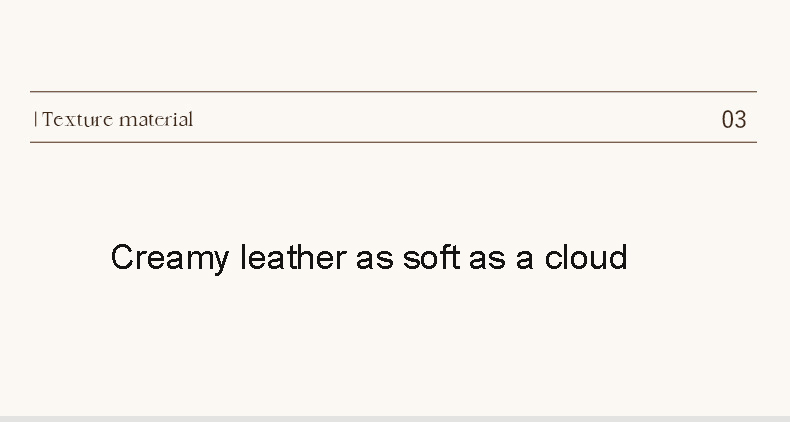The width and height of the screenshot is (790, 422).
Task: Click the digit "3" in the section number
Action: click(x=740, y=120)
